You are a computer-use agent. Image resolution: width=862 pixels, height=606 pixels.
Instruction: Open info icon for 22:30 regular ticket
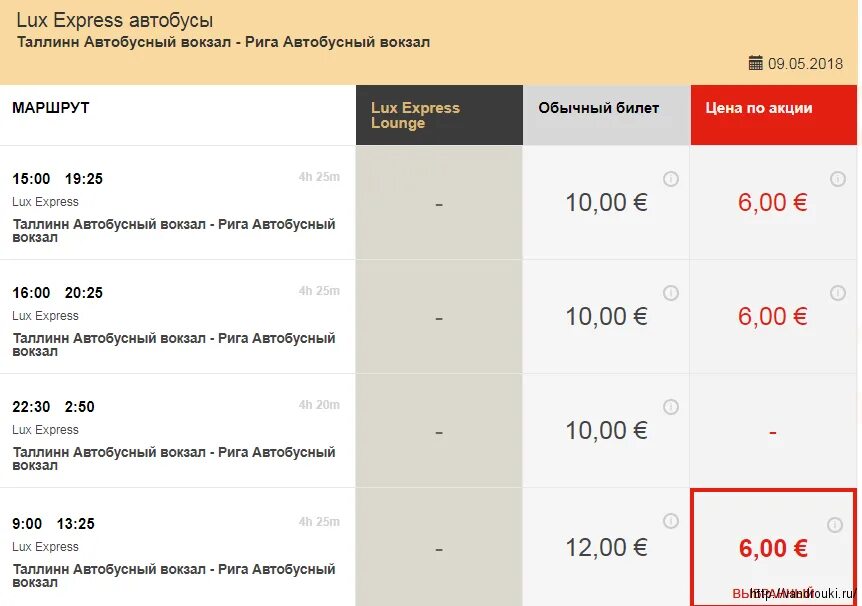tap(671, 407)
